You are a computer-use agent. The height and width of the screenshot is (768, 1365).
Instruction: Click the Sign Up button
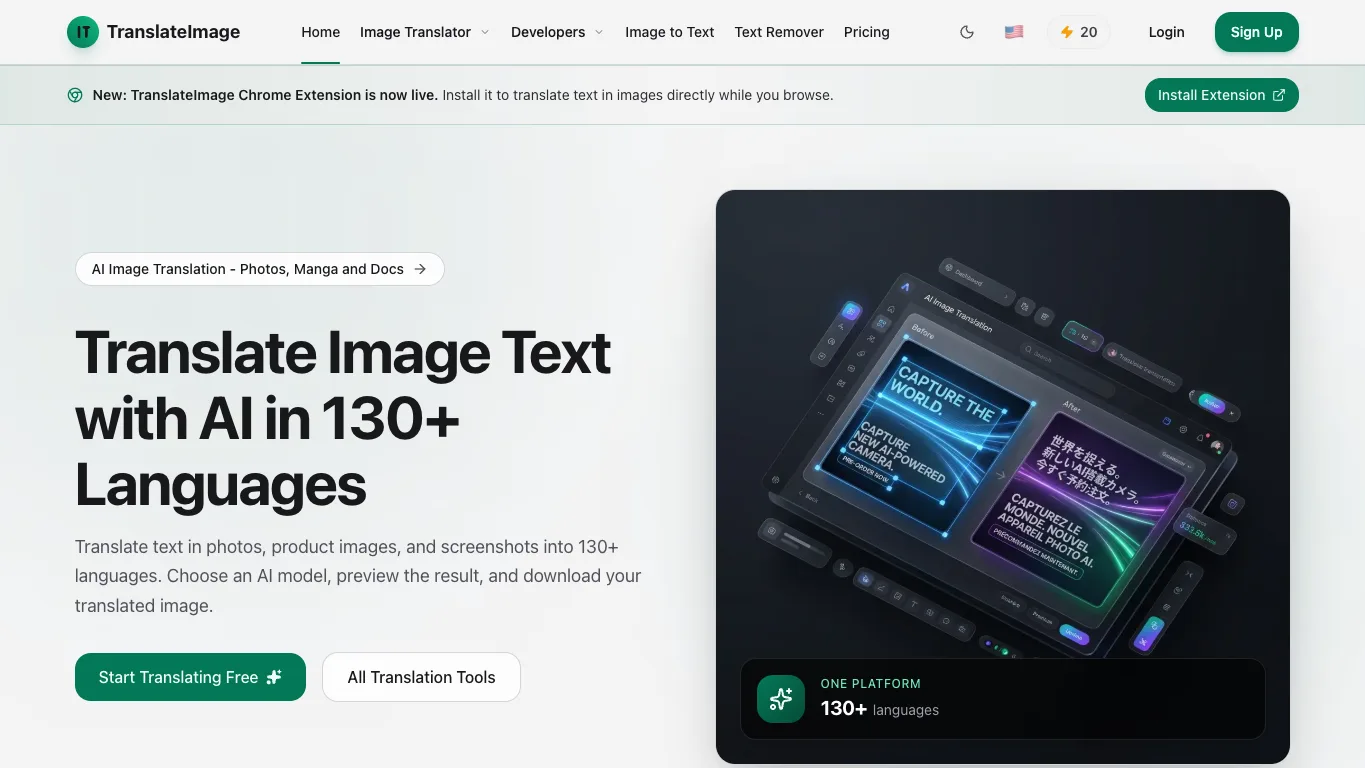[1256, 32]
